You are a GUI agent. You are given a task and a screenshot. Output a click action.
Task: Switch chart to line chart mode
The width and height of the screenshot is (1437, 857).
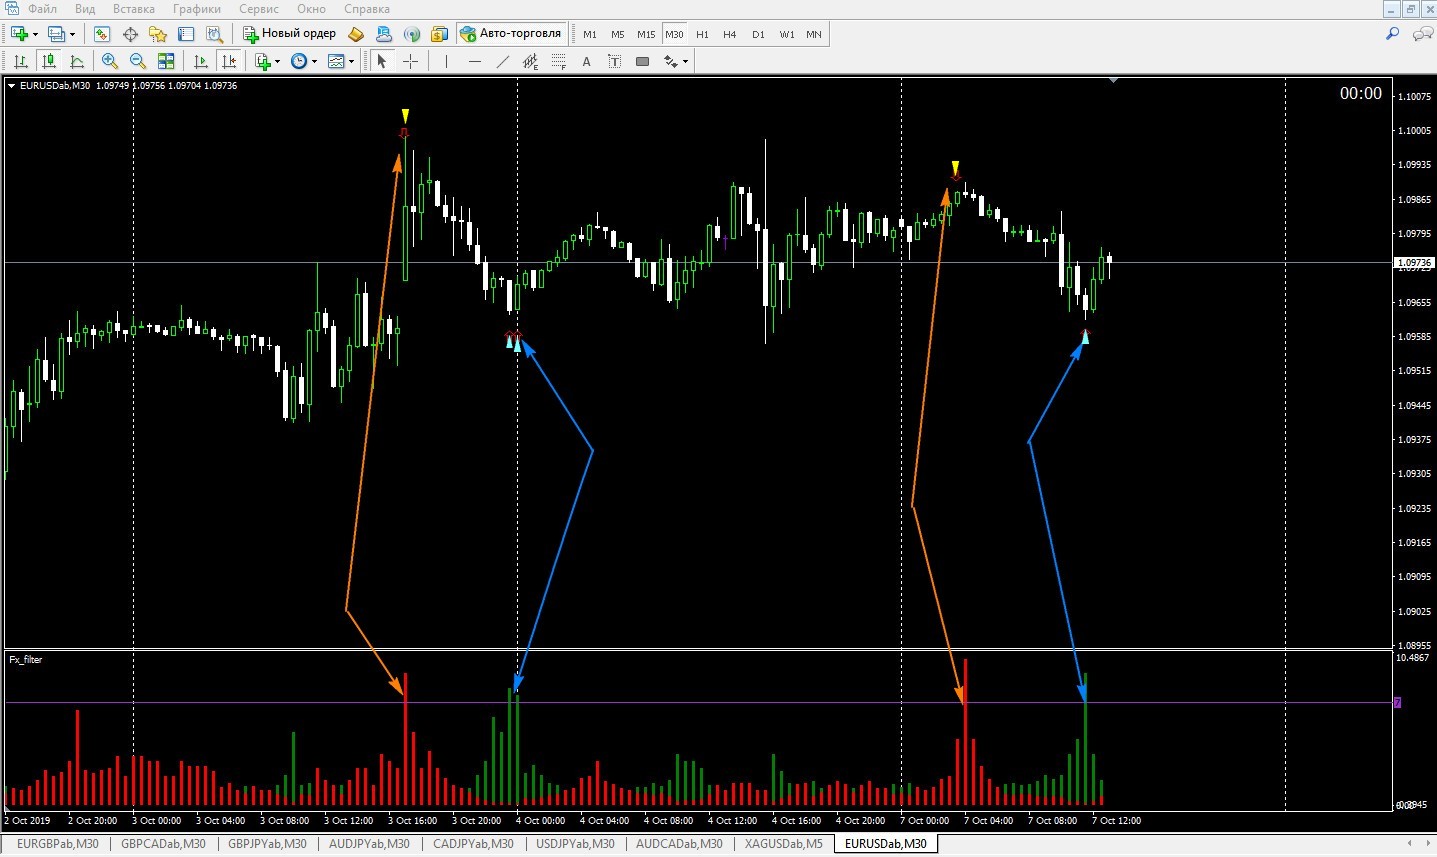76,61
